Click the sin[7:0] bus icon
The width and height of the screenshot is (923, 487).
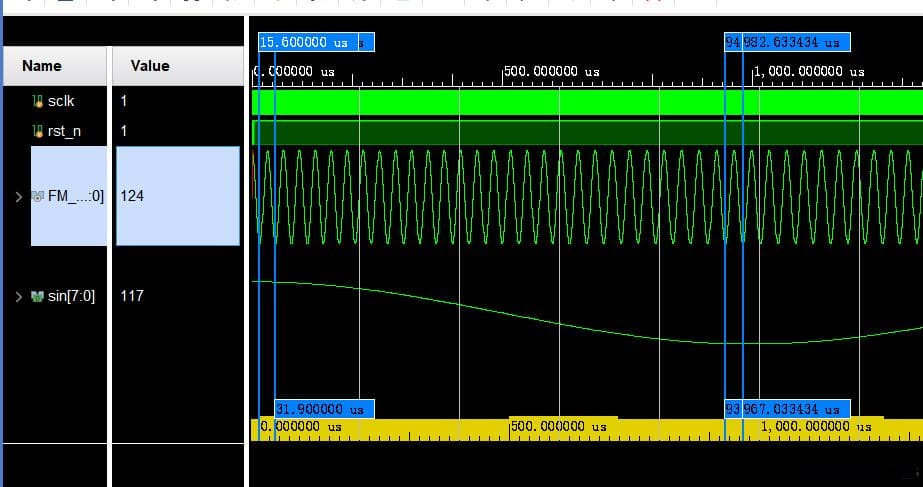(38, 296)
